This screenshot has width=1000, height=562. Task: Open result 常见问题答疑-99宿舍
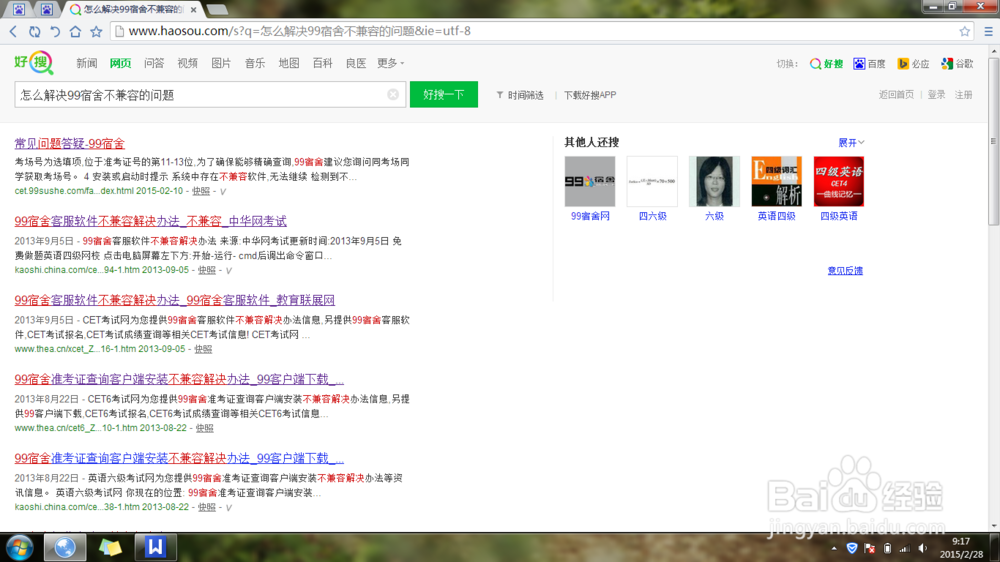[70, 144]
